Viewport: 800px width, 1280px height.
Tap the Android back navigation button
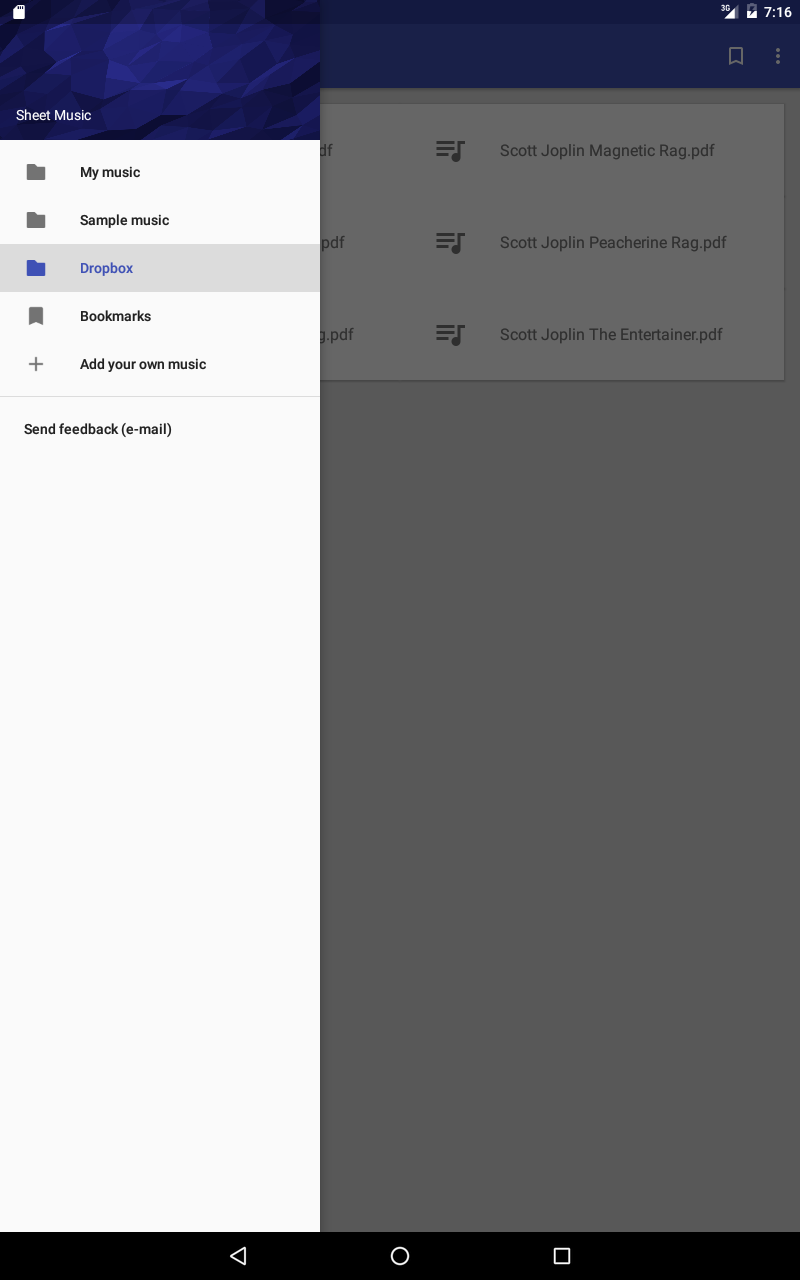[238, 1256]
